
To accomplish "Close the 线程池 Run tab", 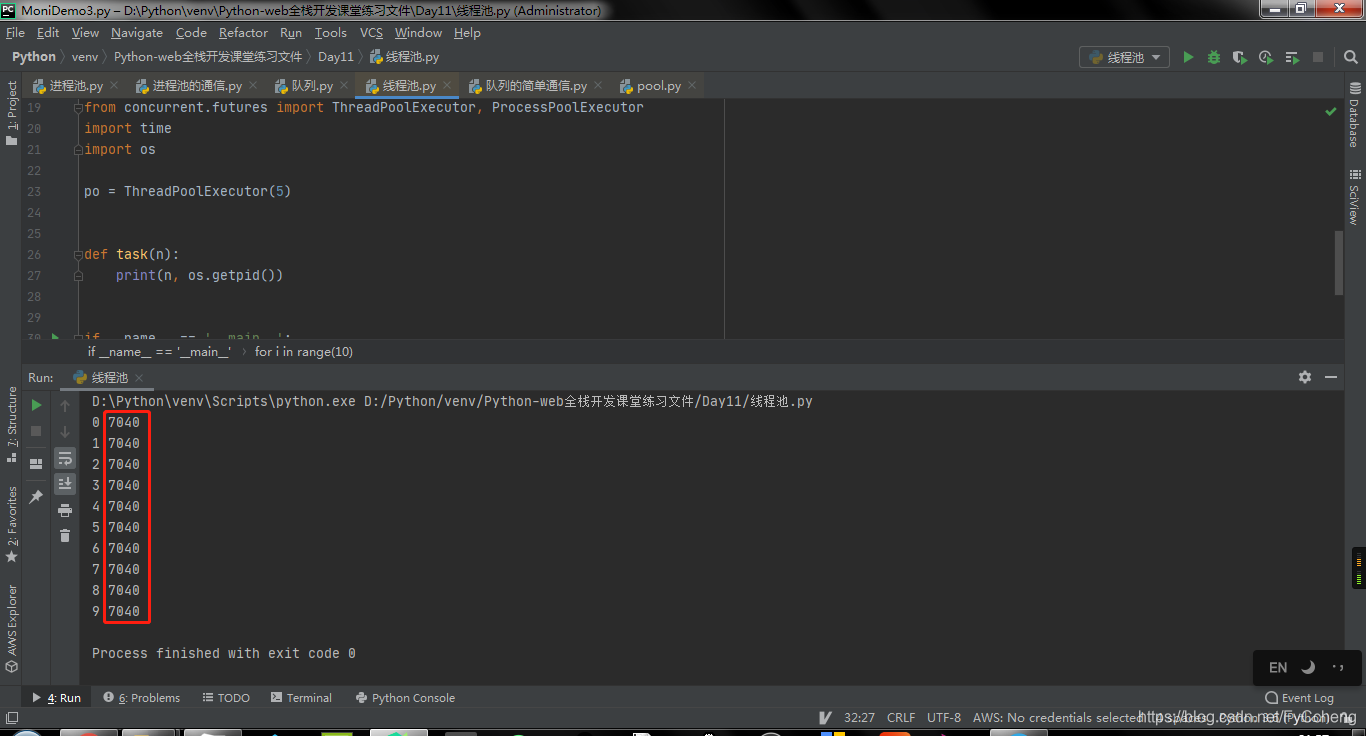I will tap(139, 377).
